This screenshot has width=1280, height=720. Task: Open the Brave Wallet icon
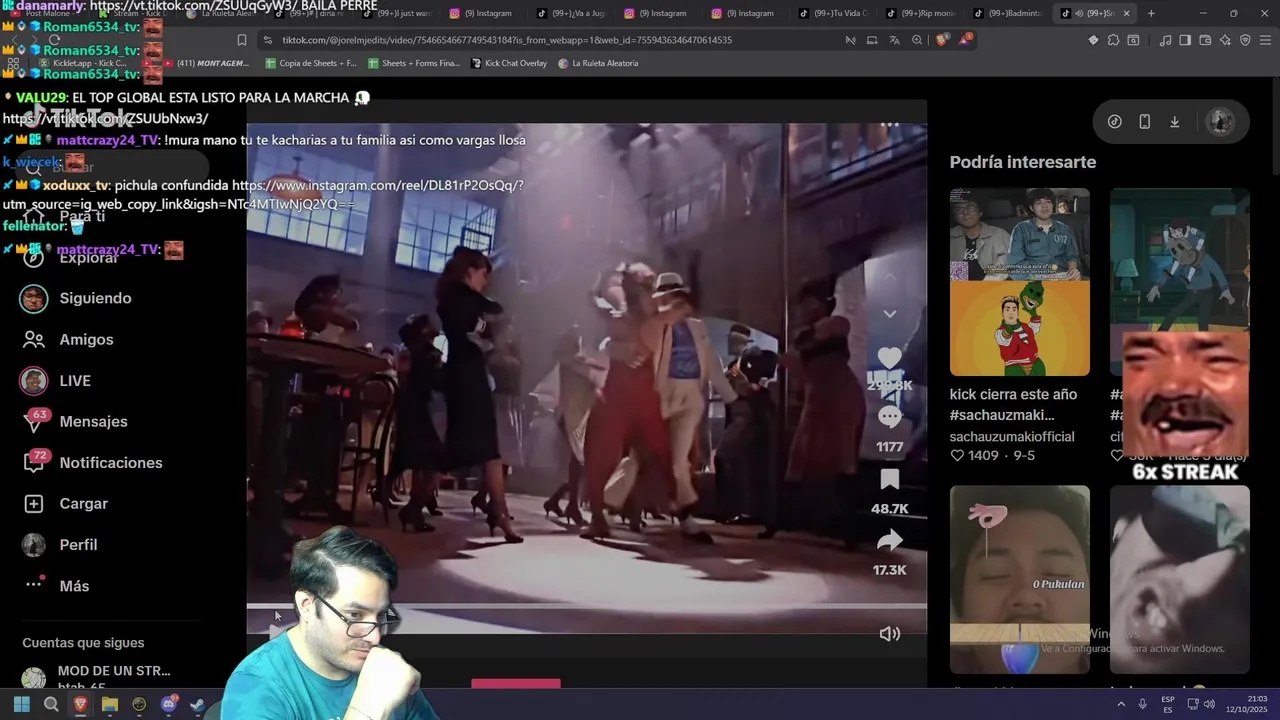(1205, 40)
